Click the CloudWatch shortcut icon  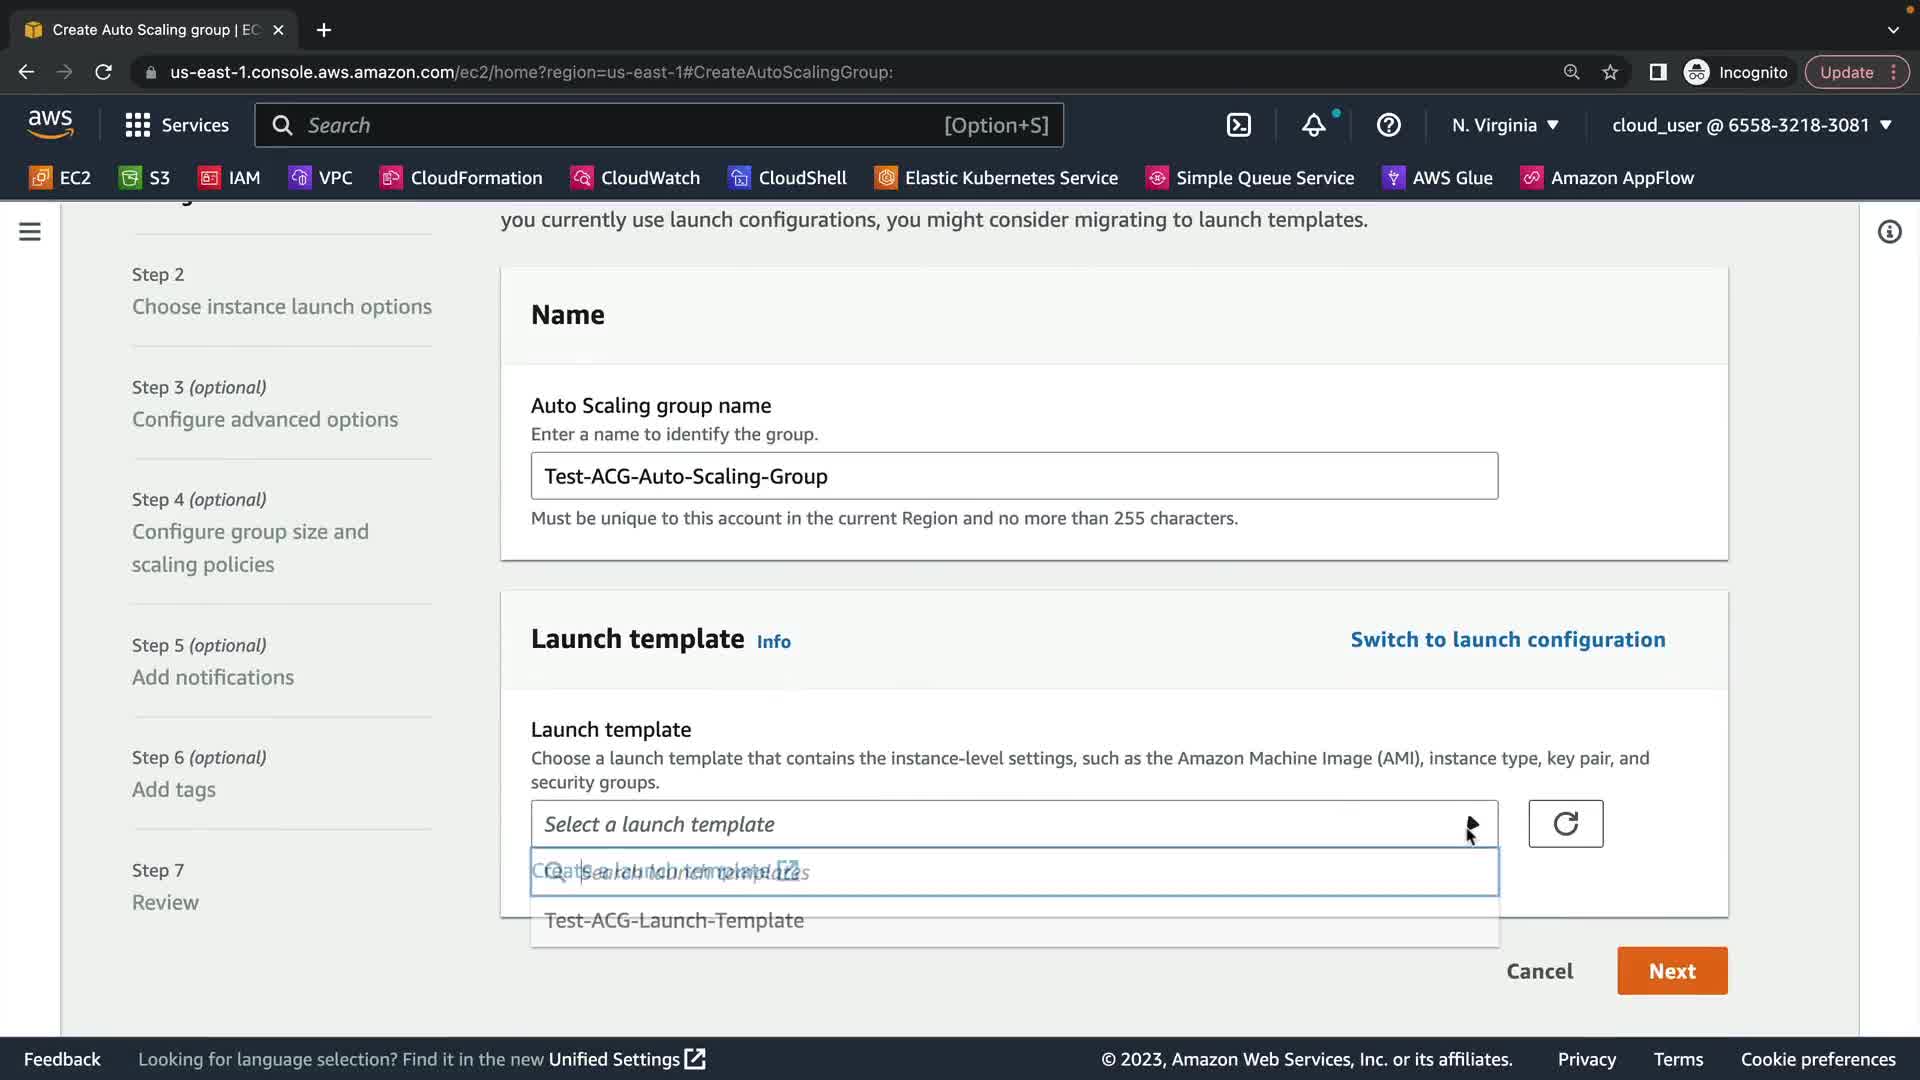pyautogui.click(x=582, y=178)
